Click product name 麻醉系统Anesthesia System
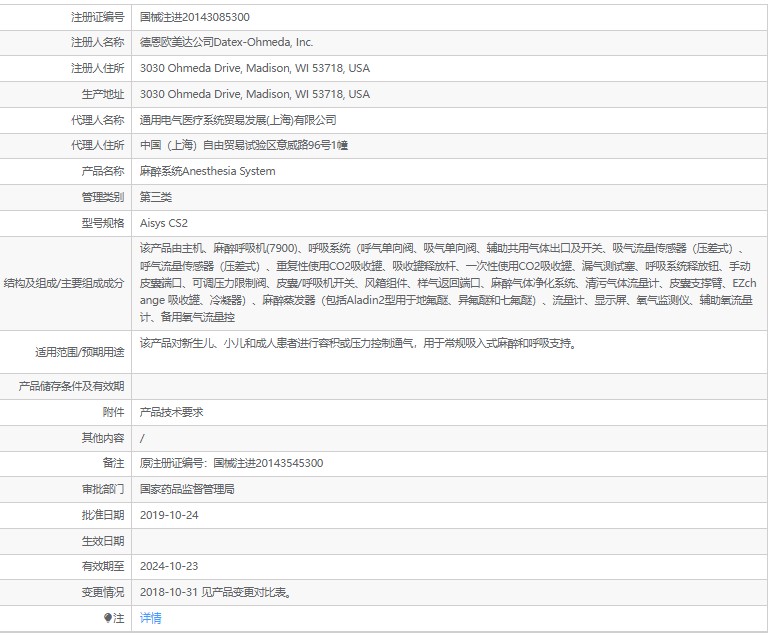Screen dimensions: 769x638 tap(207, 171)
